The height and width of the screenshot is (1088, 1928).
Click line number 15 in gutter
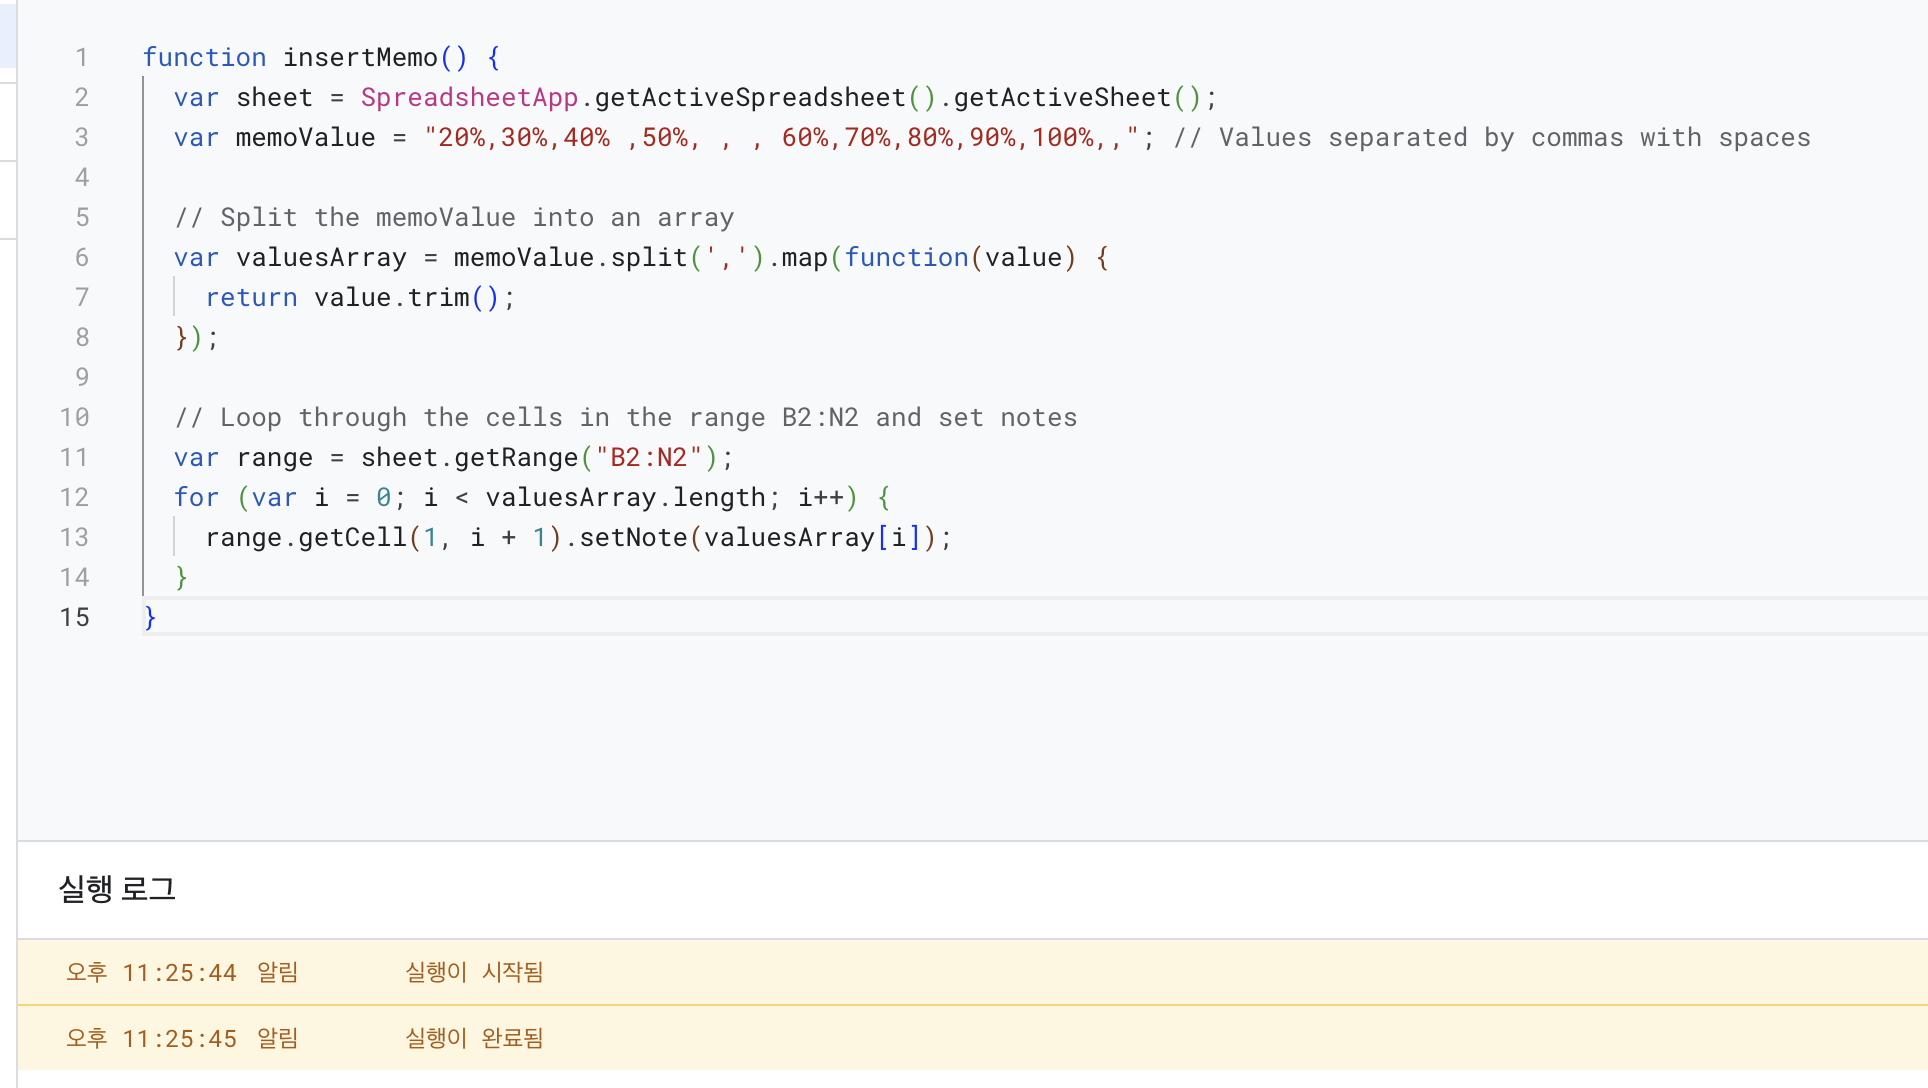tap(74, 618)
